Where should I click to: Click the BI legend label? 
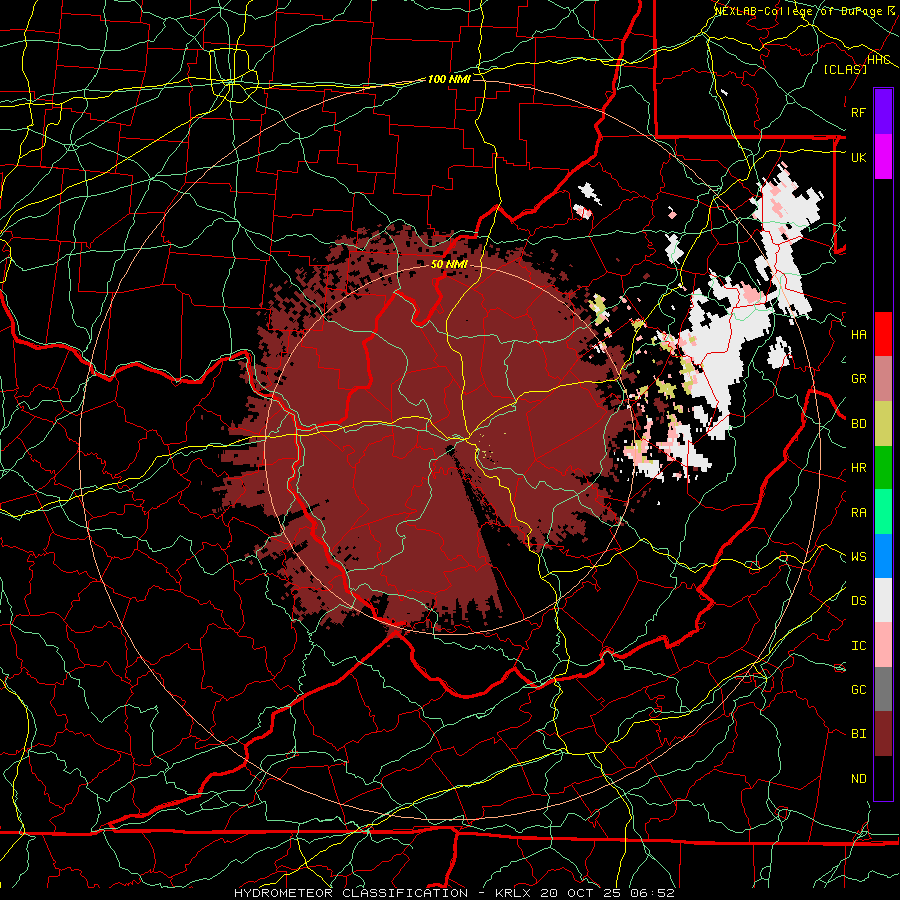pyautogui.click(x=858, y=734)
